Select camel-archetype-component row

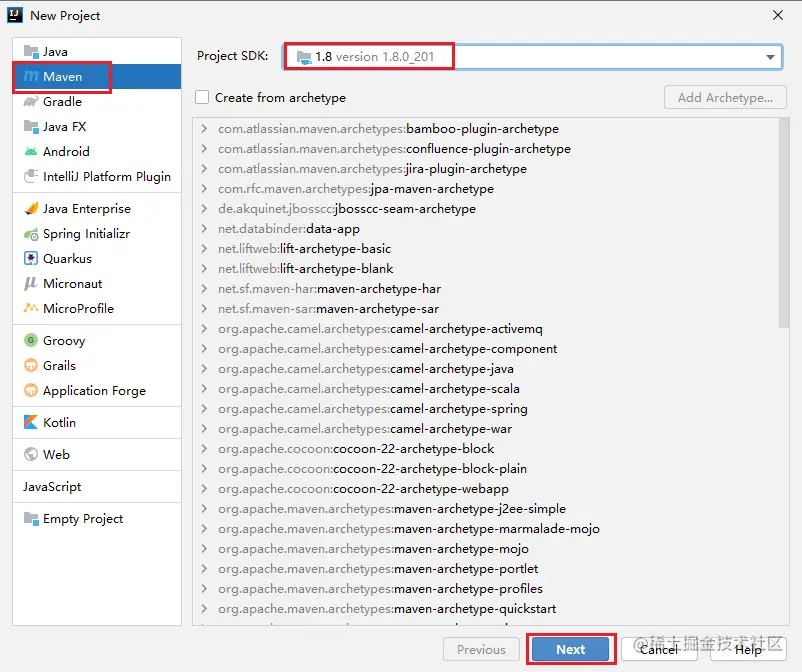[485, 348]
